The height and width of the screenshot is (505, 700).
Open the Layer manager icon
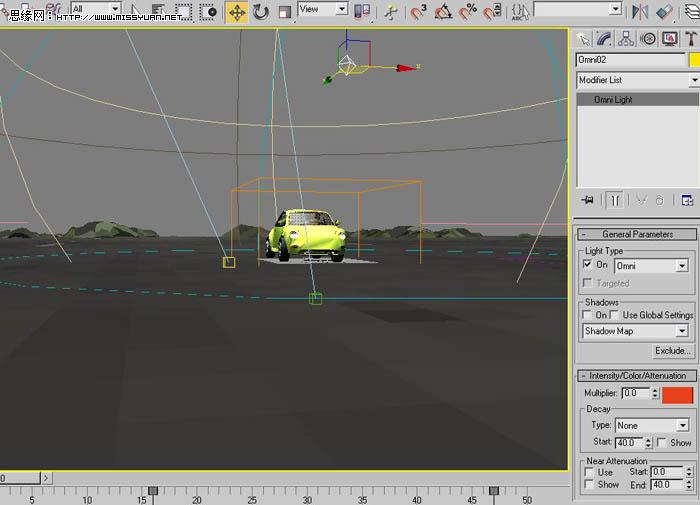point(692,12)
